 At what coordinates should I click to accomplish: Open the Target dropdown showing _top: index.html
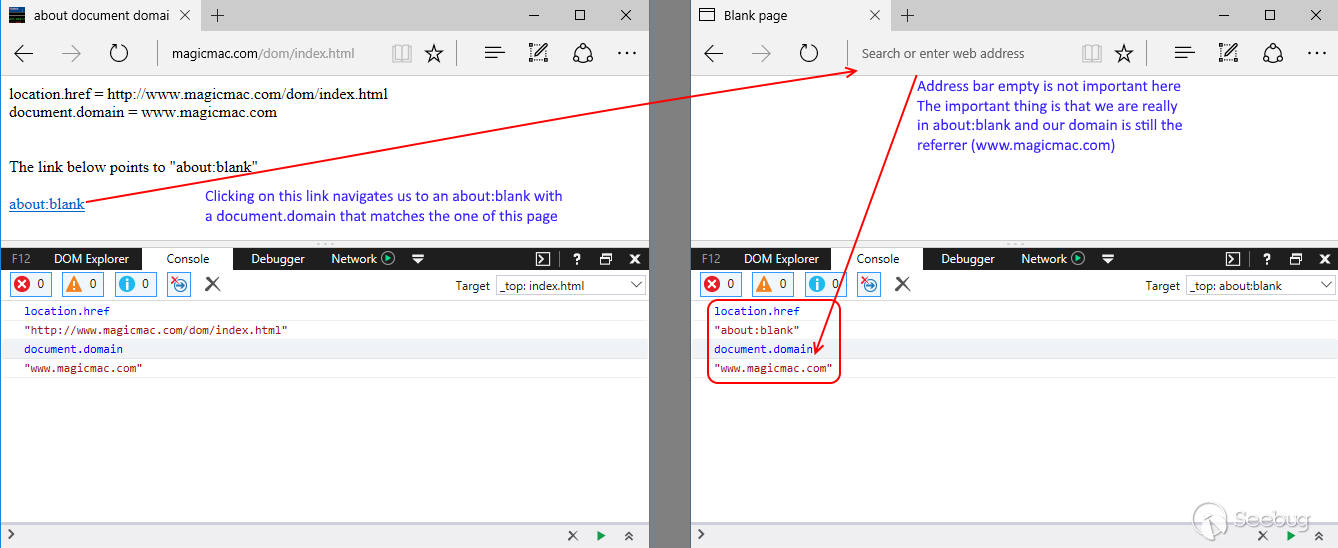(571, 285)
